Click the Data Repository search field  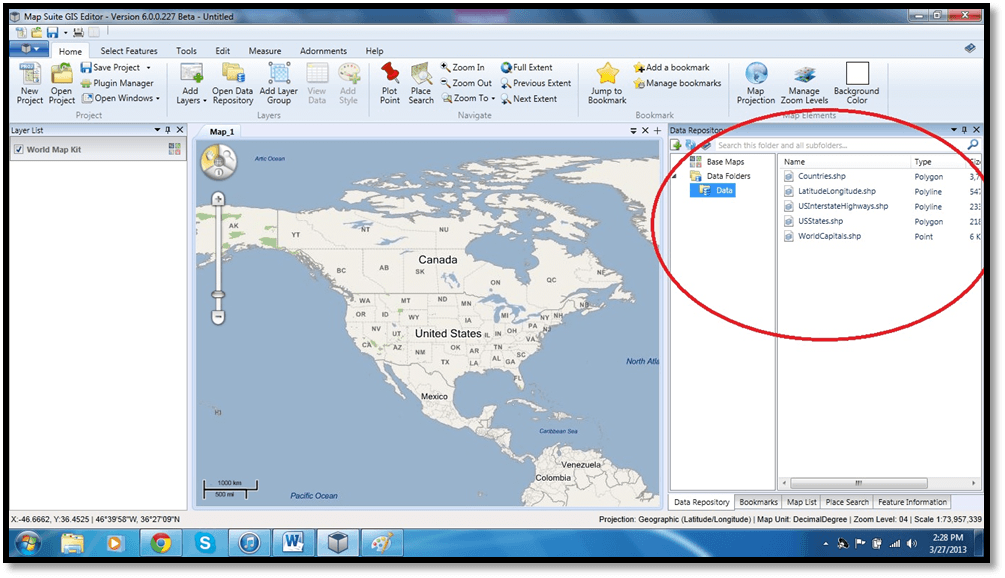(838, 146)
